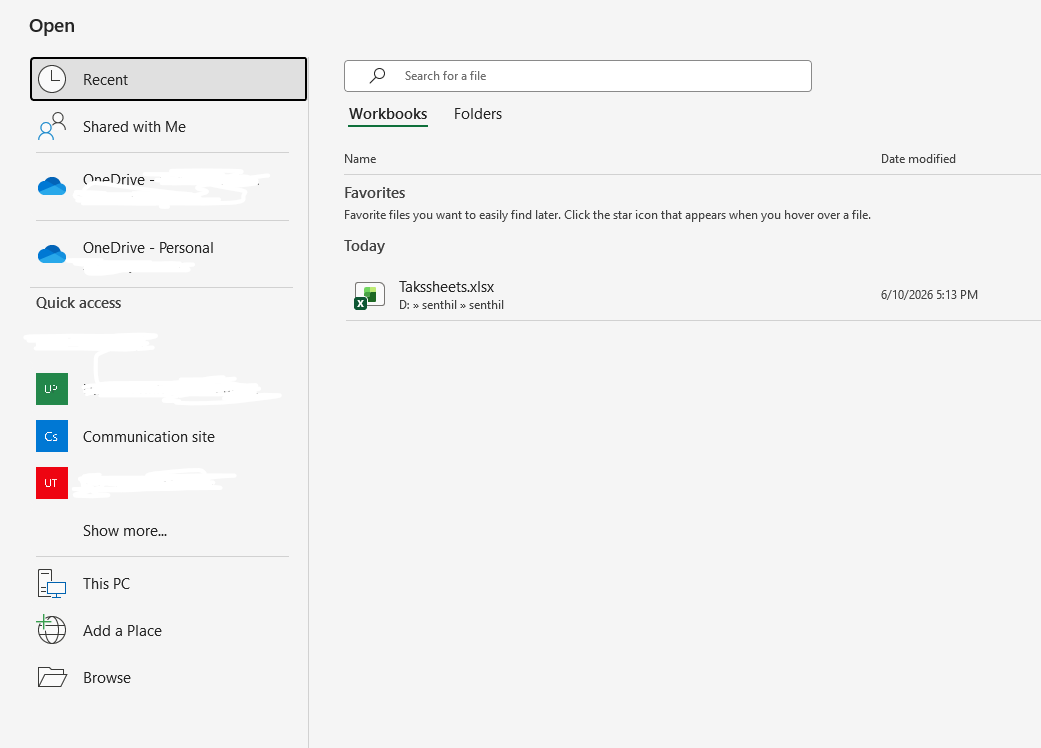
Task: Click the computer icon beside This PC
Action: click(52, 583)
